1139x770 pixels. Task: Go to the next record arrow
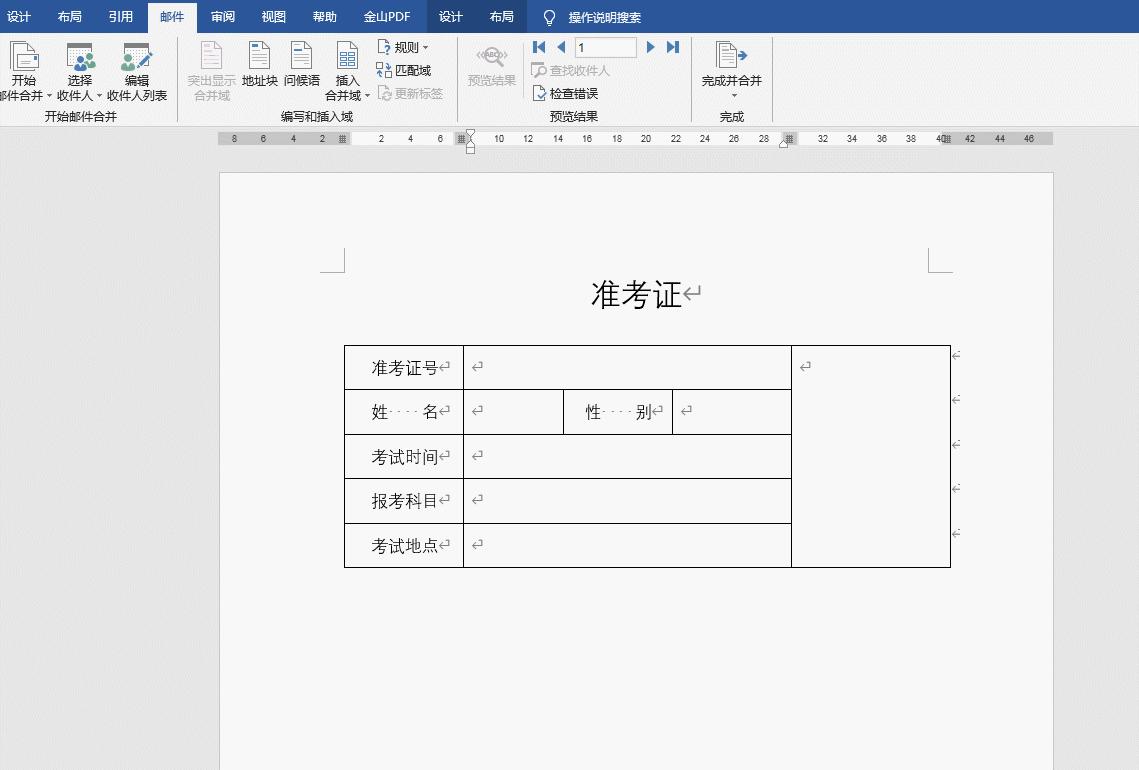tap(650, 46)
